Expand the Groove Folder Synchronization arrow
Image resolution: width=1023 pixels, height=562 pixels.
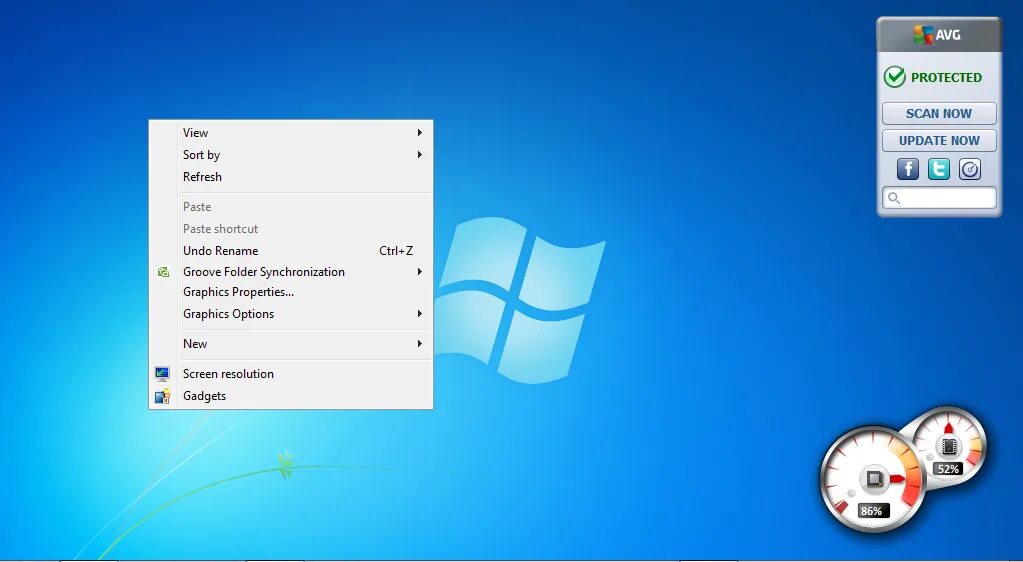pos(420,272)
